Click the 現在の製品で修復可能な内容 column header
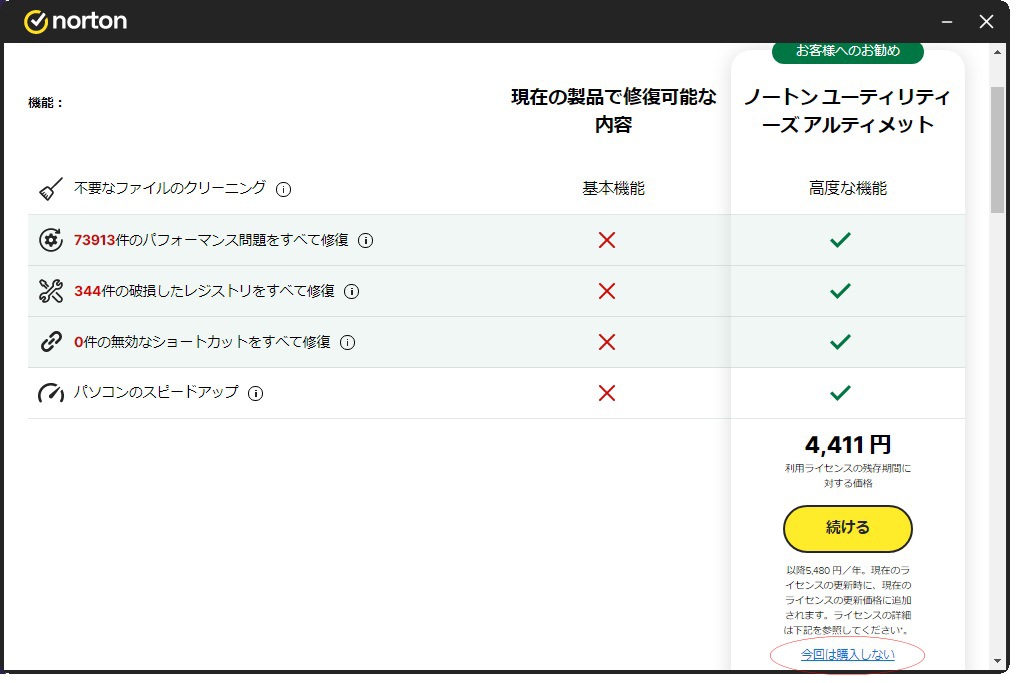This screenshot has width=1019, height=683. pyautogui.click(x=613, y=110)
